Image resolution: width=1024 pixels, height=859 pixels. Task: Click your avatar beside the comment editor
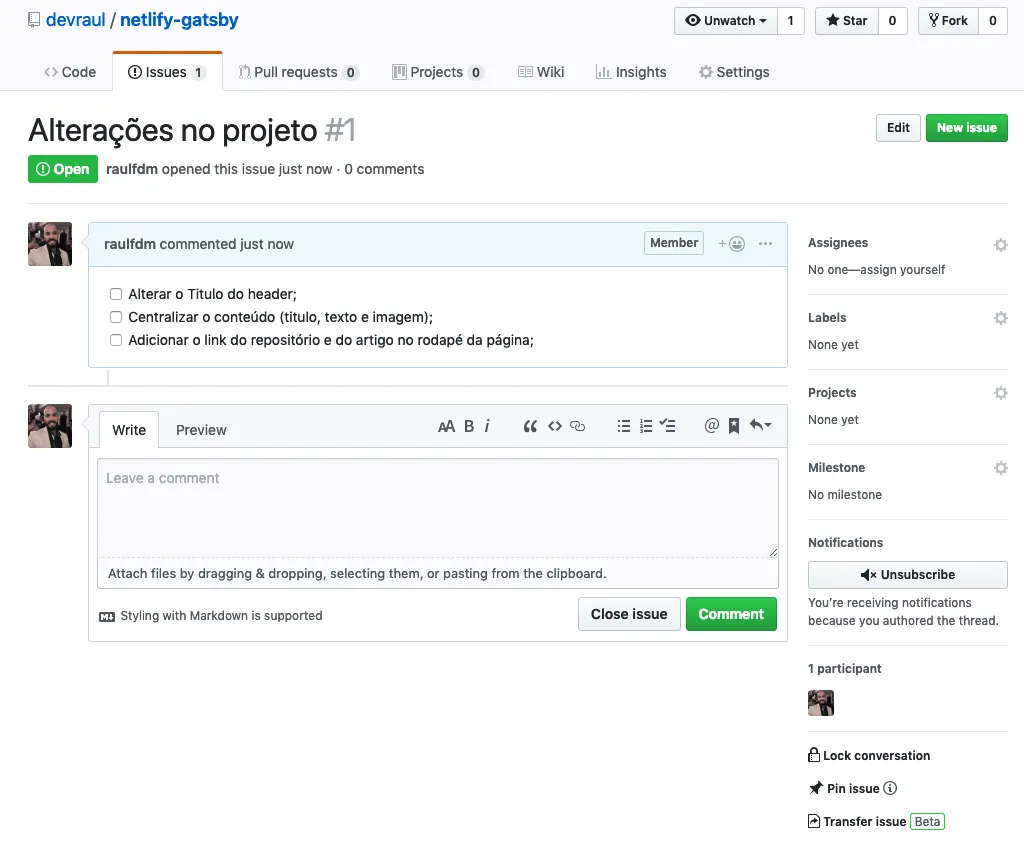click(50, 426)
